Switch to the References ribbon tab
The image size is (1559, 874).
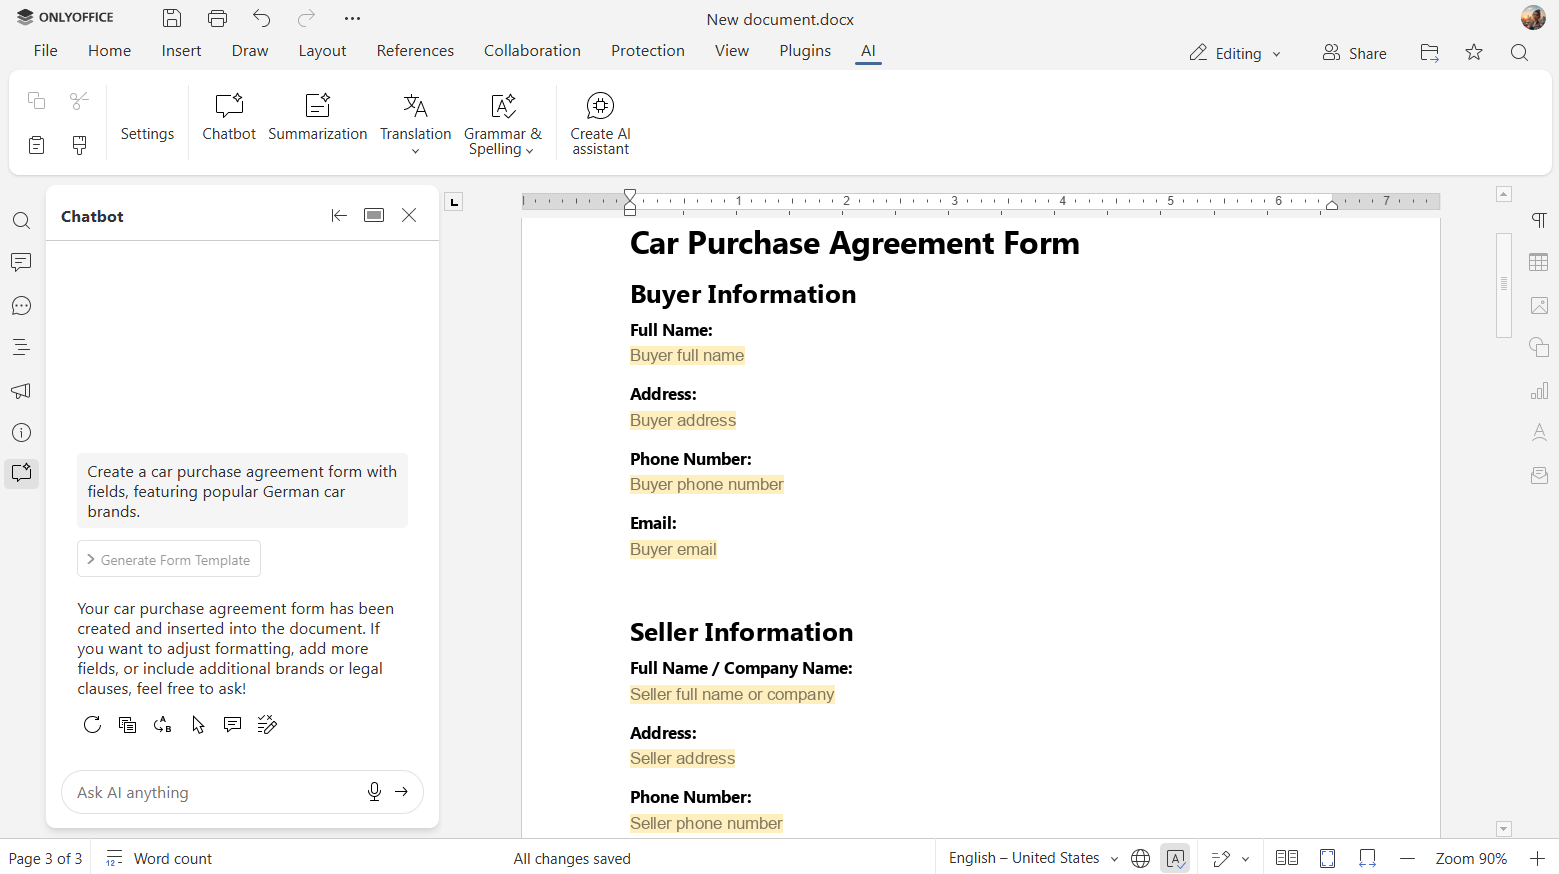[x=415, y=50]
